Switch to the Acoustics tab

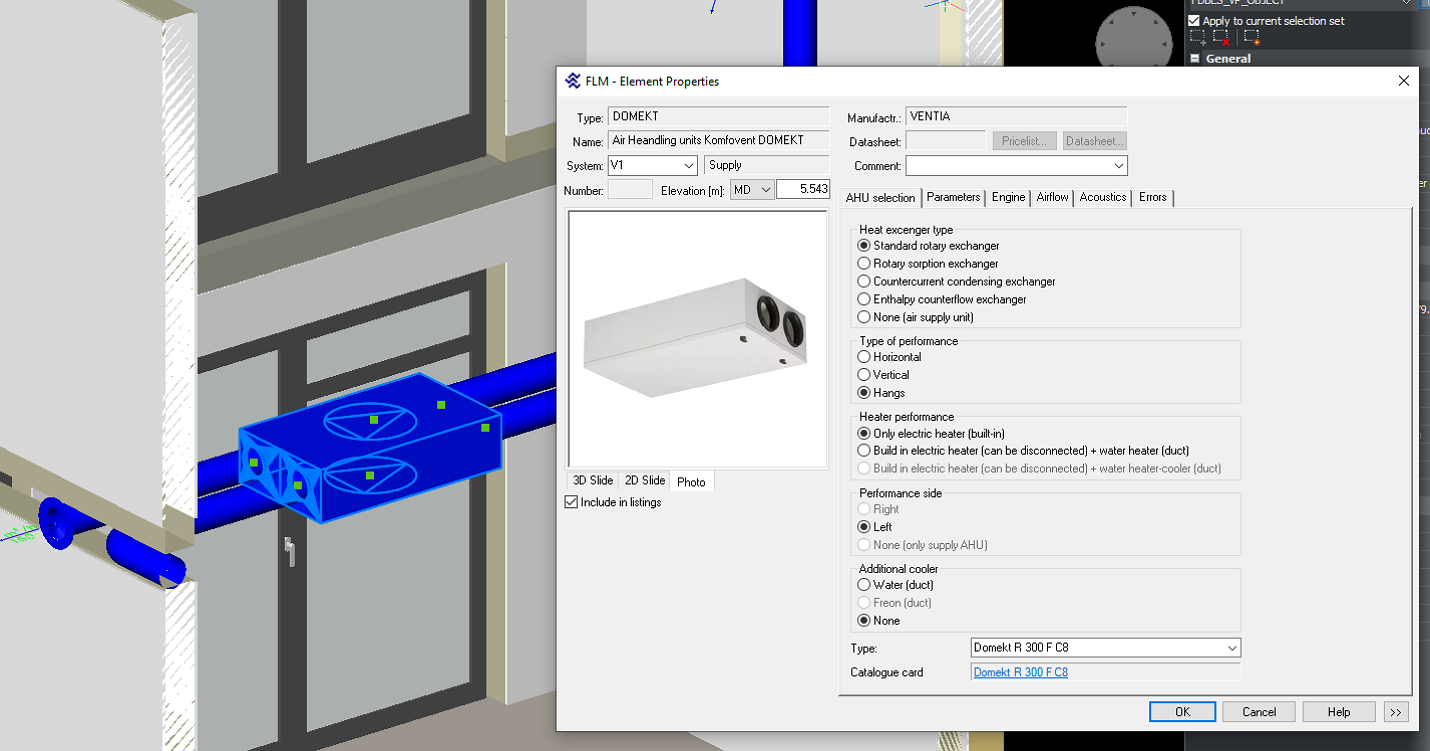[x=1102, y=197]
